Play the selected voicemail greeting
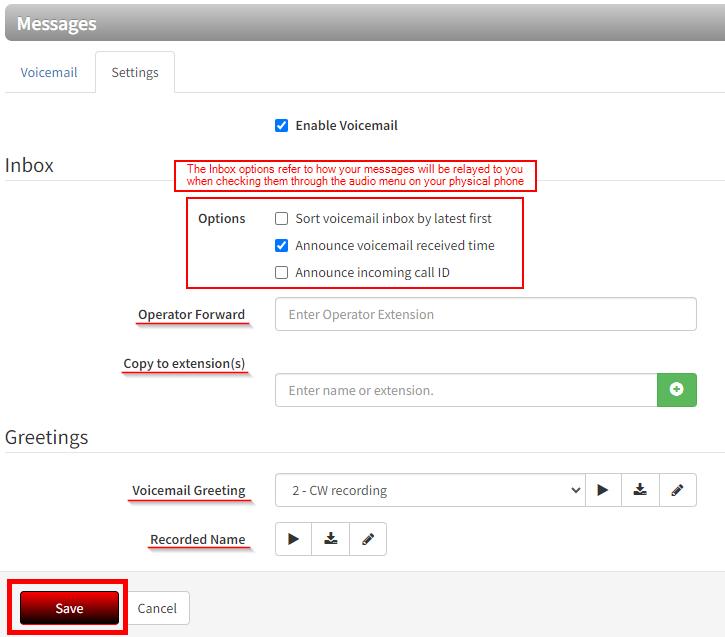The width and height of the screenshot is (725, 637). pos(603,490)
